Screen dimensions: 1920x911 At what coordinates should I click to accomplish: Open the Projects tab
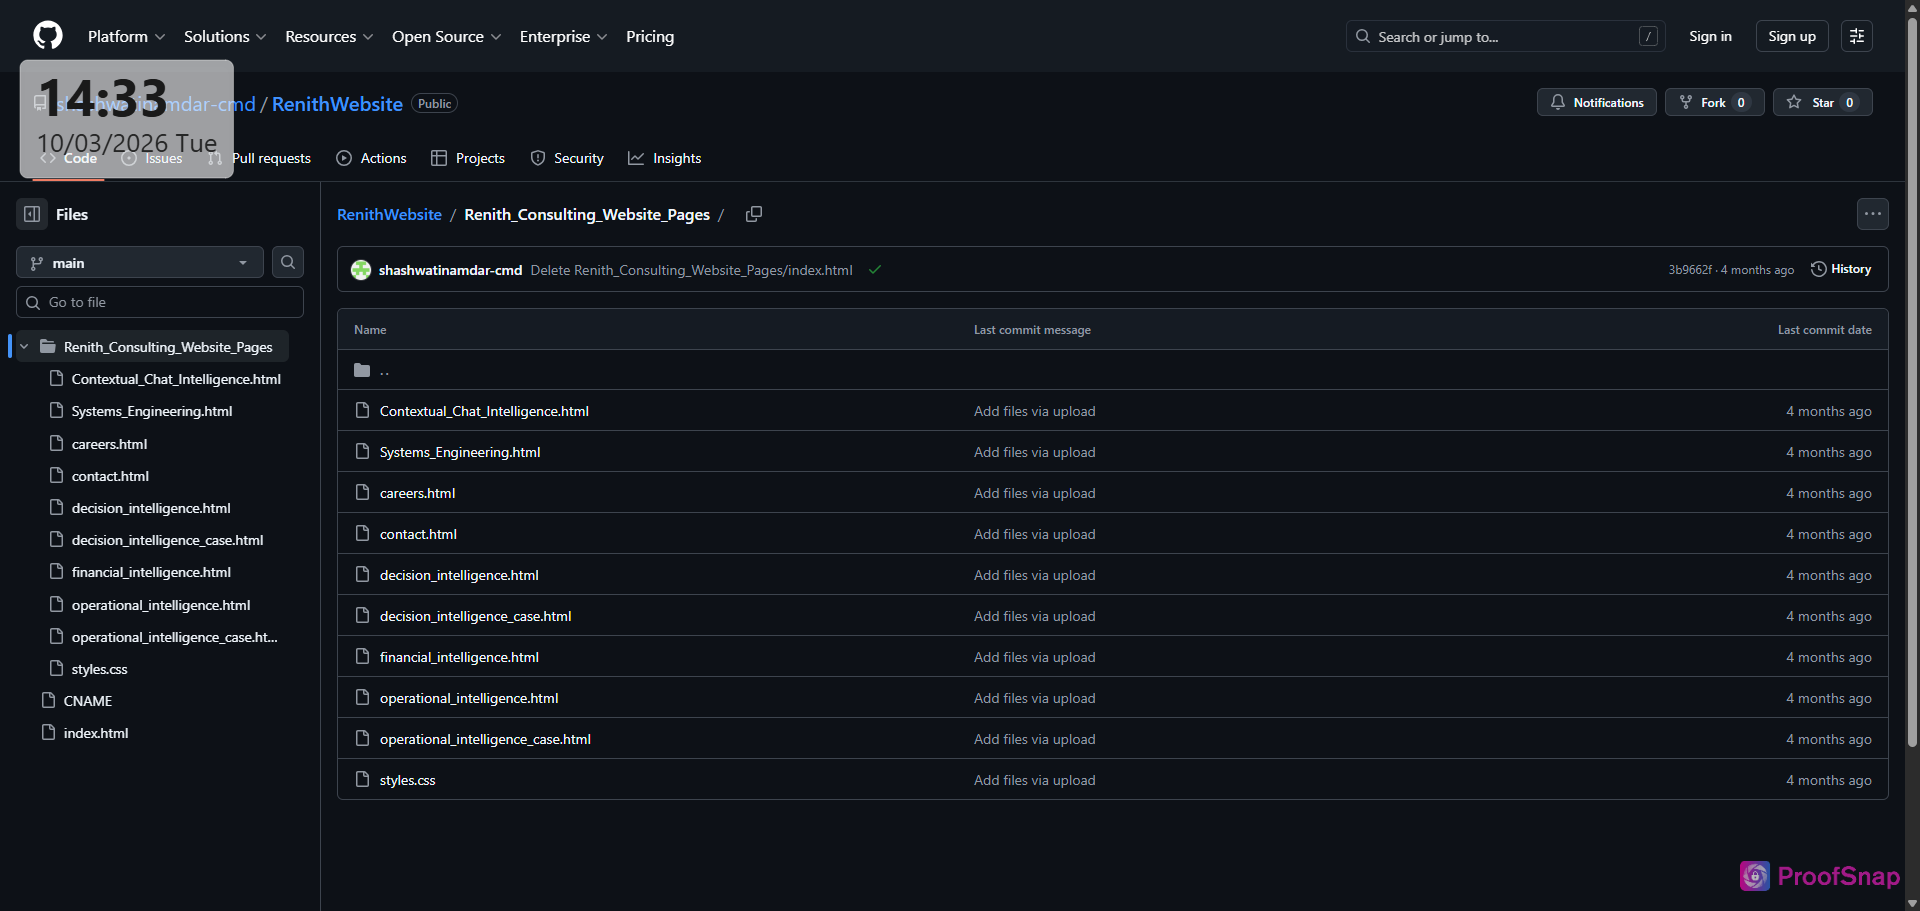pos(468,158)
